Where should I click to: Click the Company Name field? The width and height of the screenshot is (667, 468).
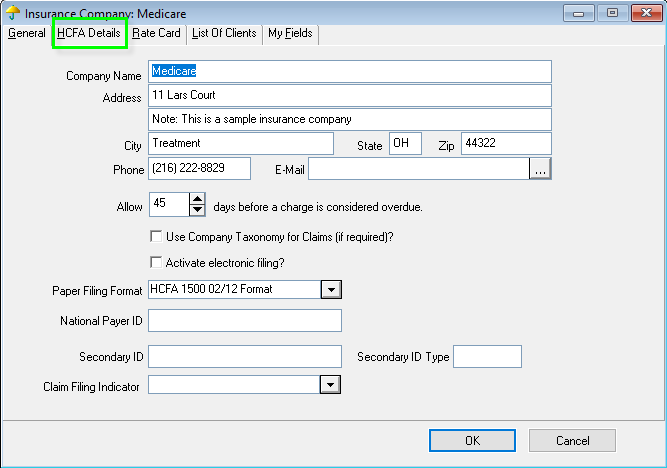pyautogui.click(x=350, y=71)
